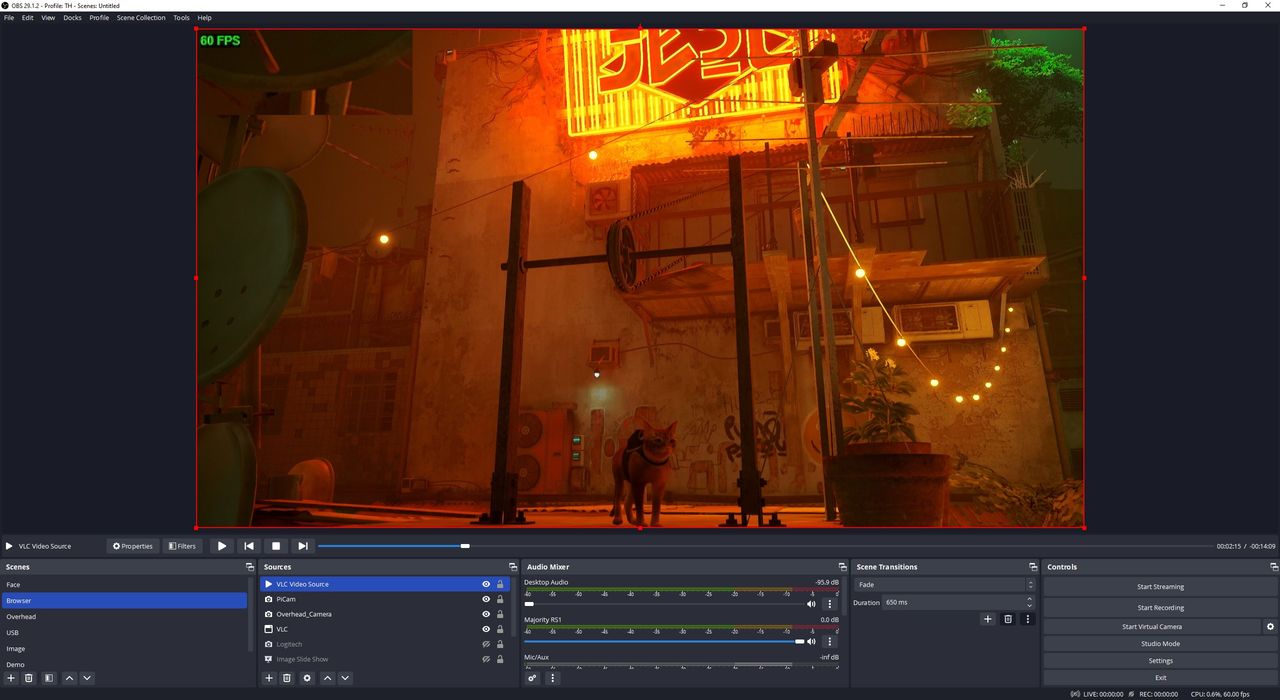Open source properties gear in Sources dock
This screenshot has width=1280, height=700.
point(307,678)
